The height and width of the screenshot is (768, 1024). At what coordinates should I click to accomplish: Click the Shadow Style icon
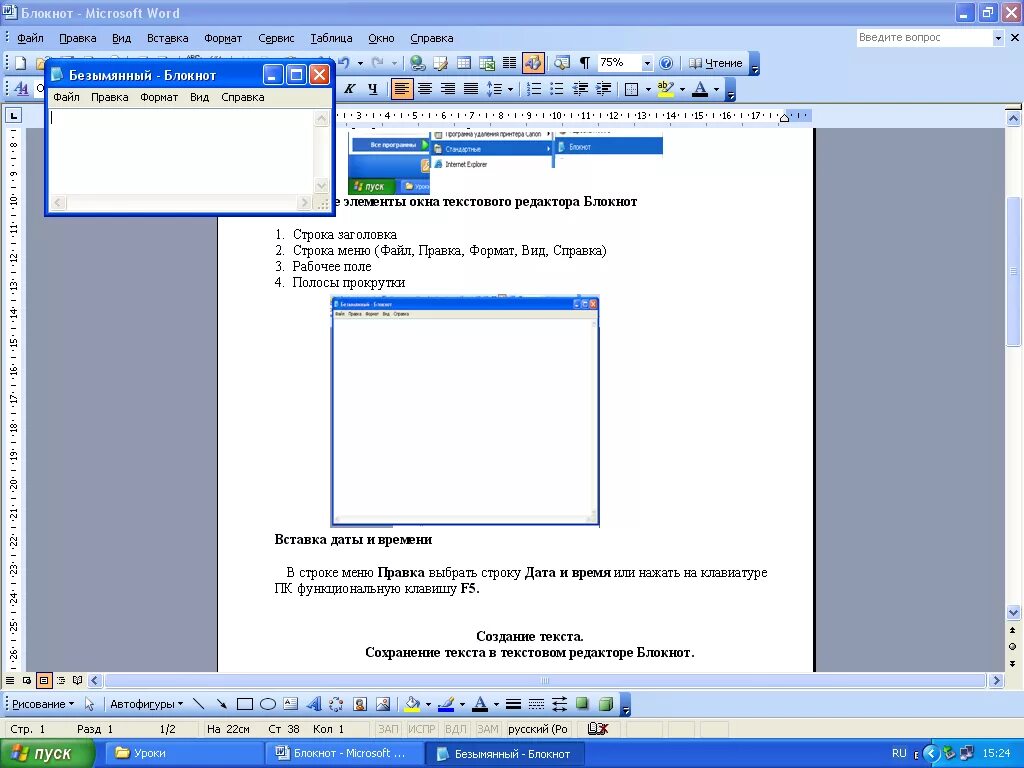tap(582, 704)
